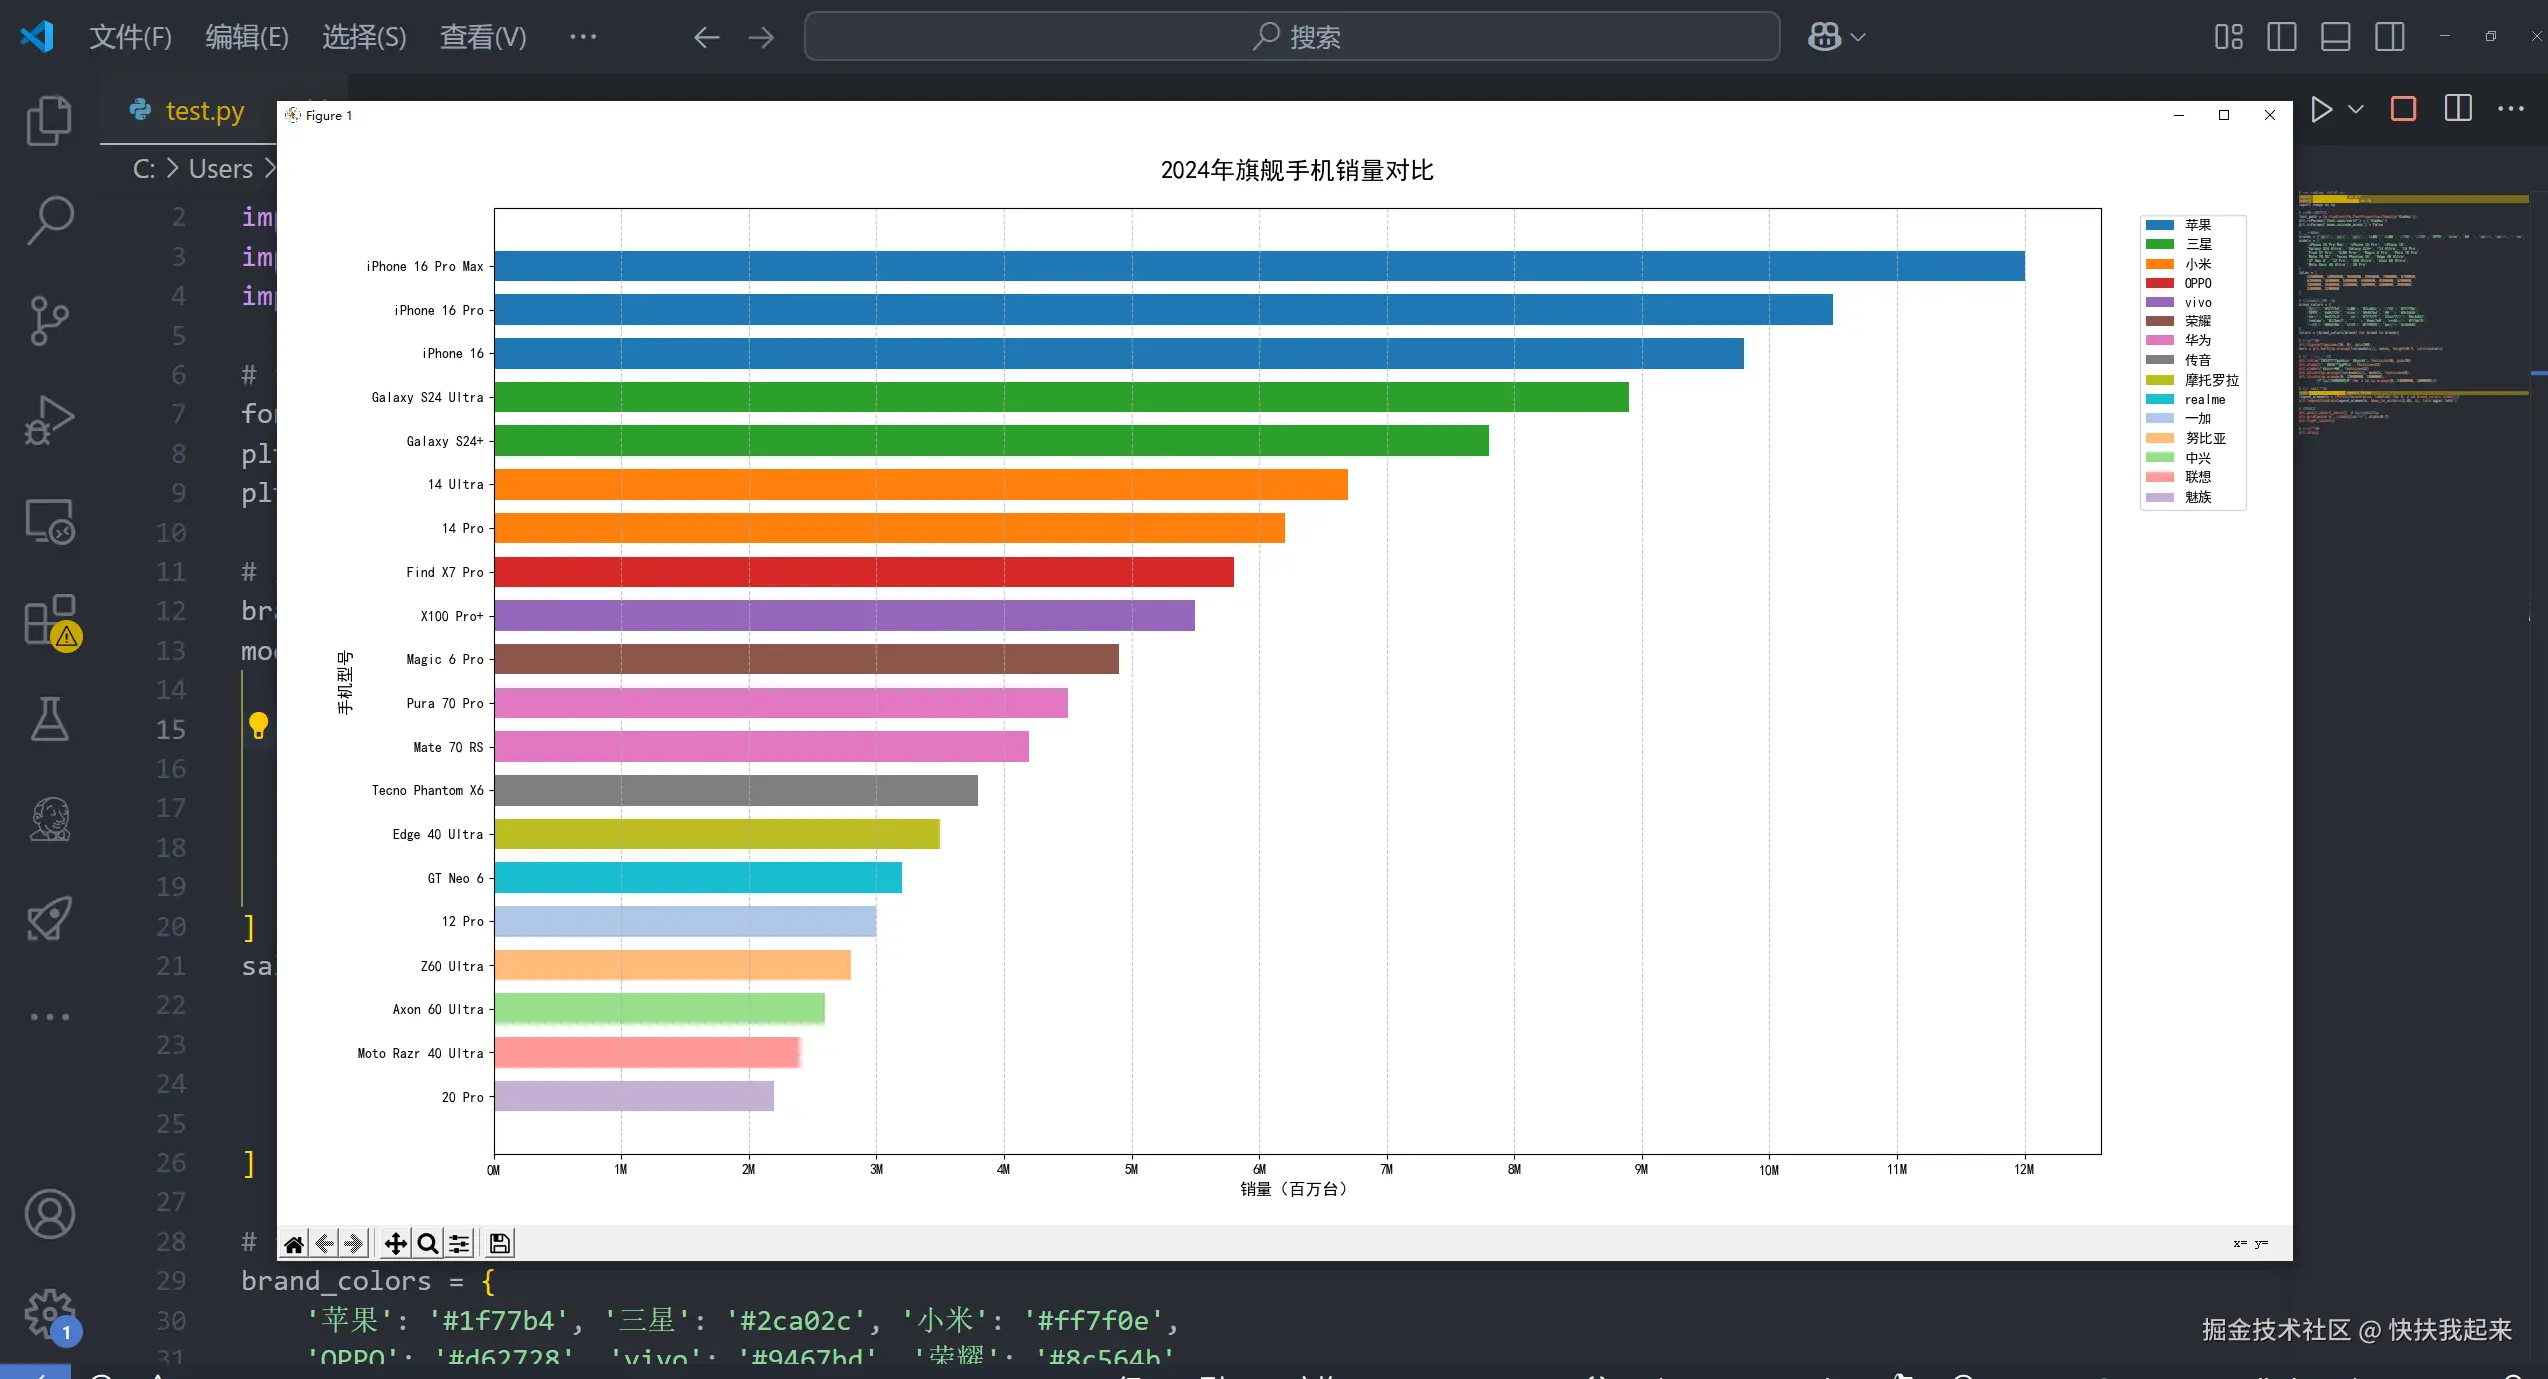This screenshot has width=2548, height=1379.
Task: Open the Source Control view
Action: 49,320
